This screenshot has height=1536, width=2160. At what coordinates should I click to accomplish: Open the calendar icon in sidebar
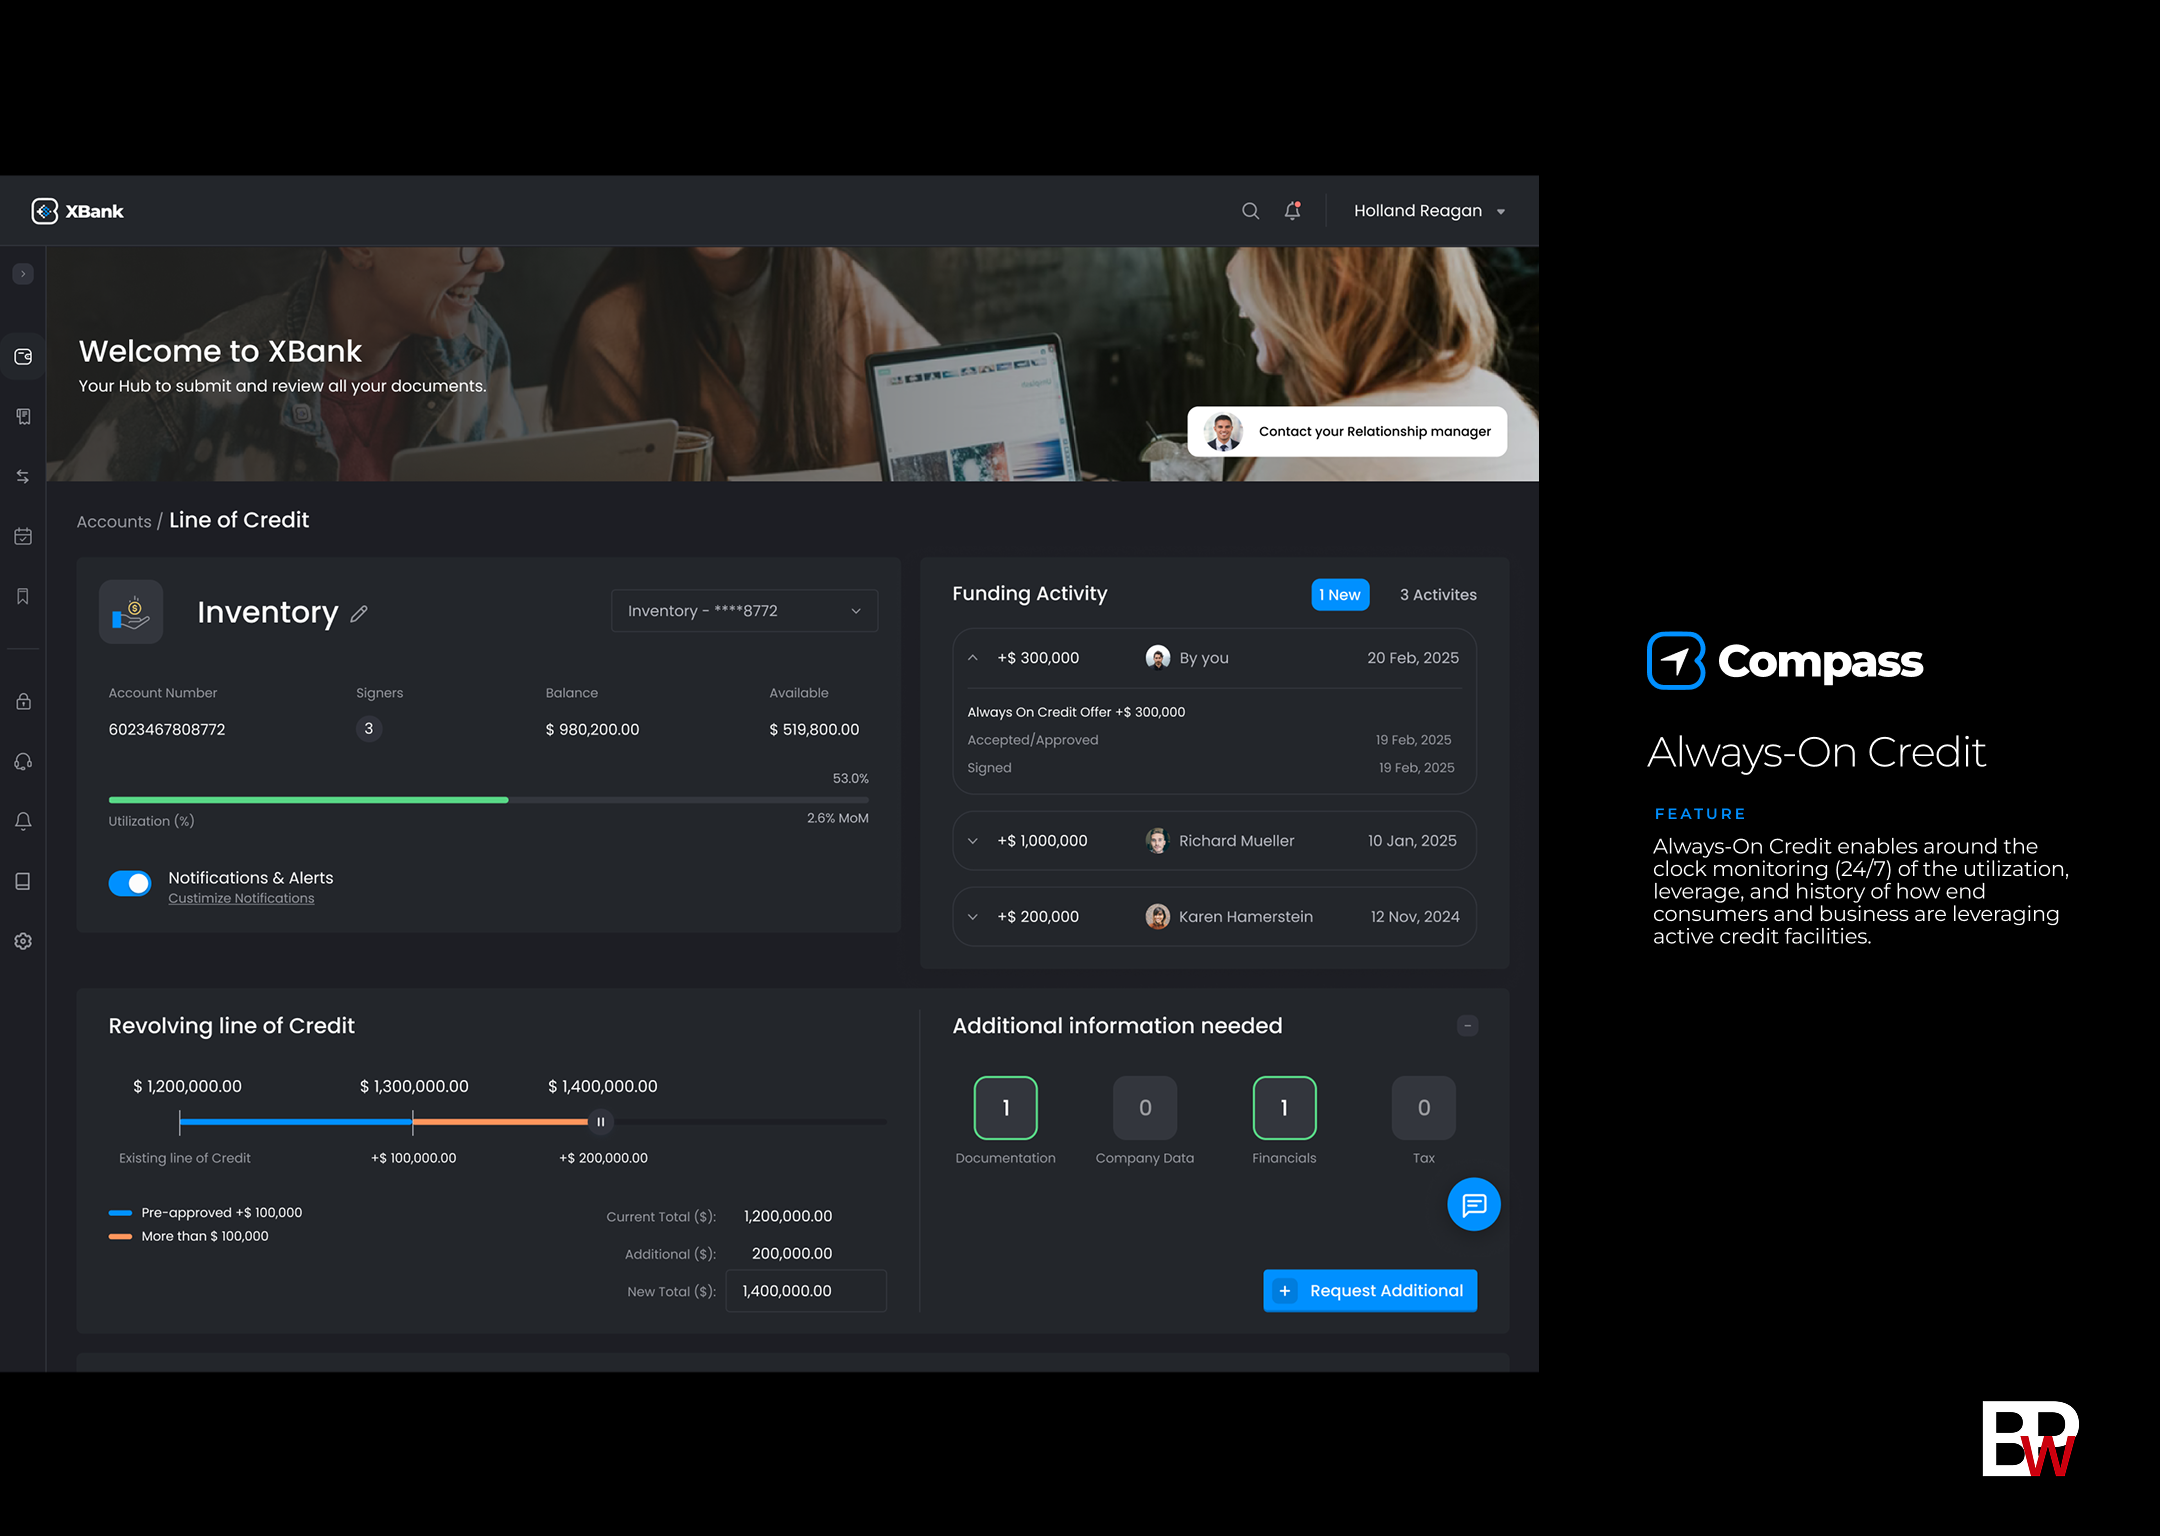pyautogui.click(x=23, y=537)
